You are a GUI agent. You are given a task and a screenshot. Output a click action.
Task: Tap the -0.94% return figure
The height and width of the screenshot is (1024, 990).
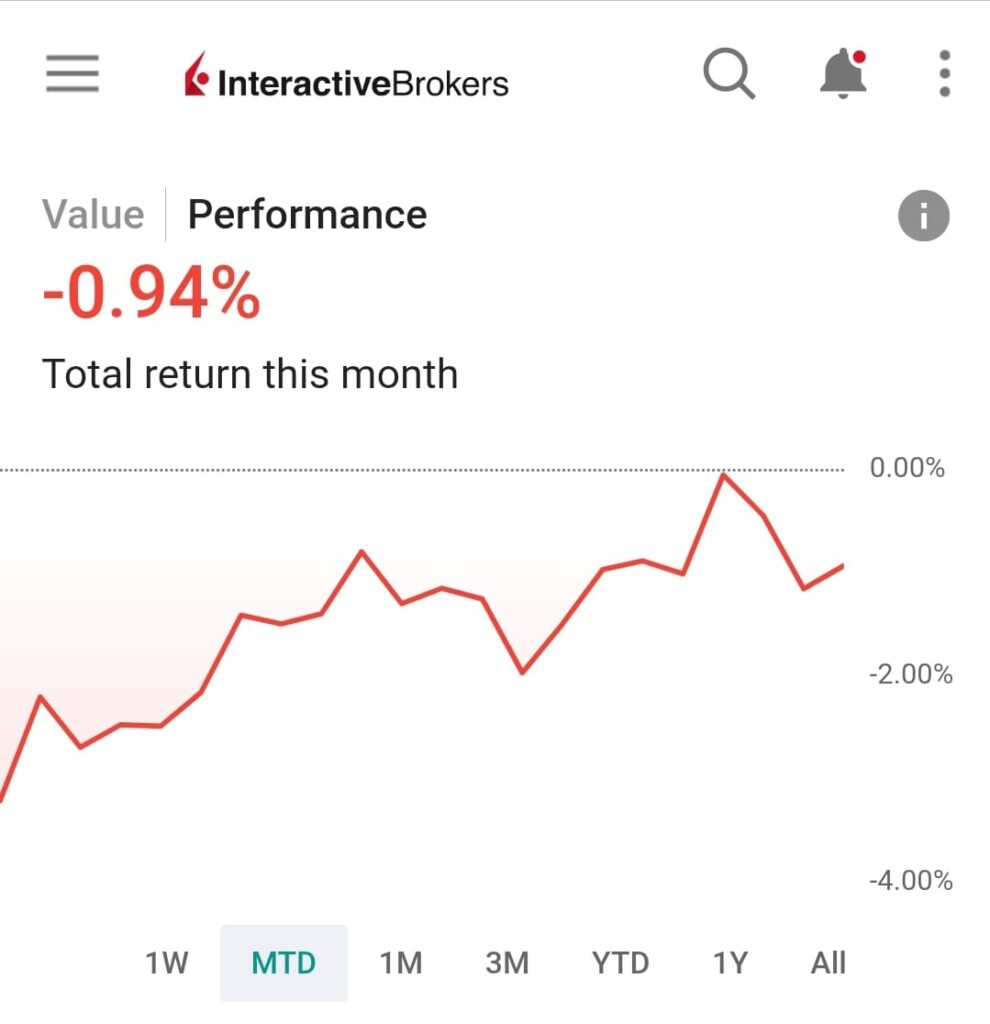151,296
